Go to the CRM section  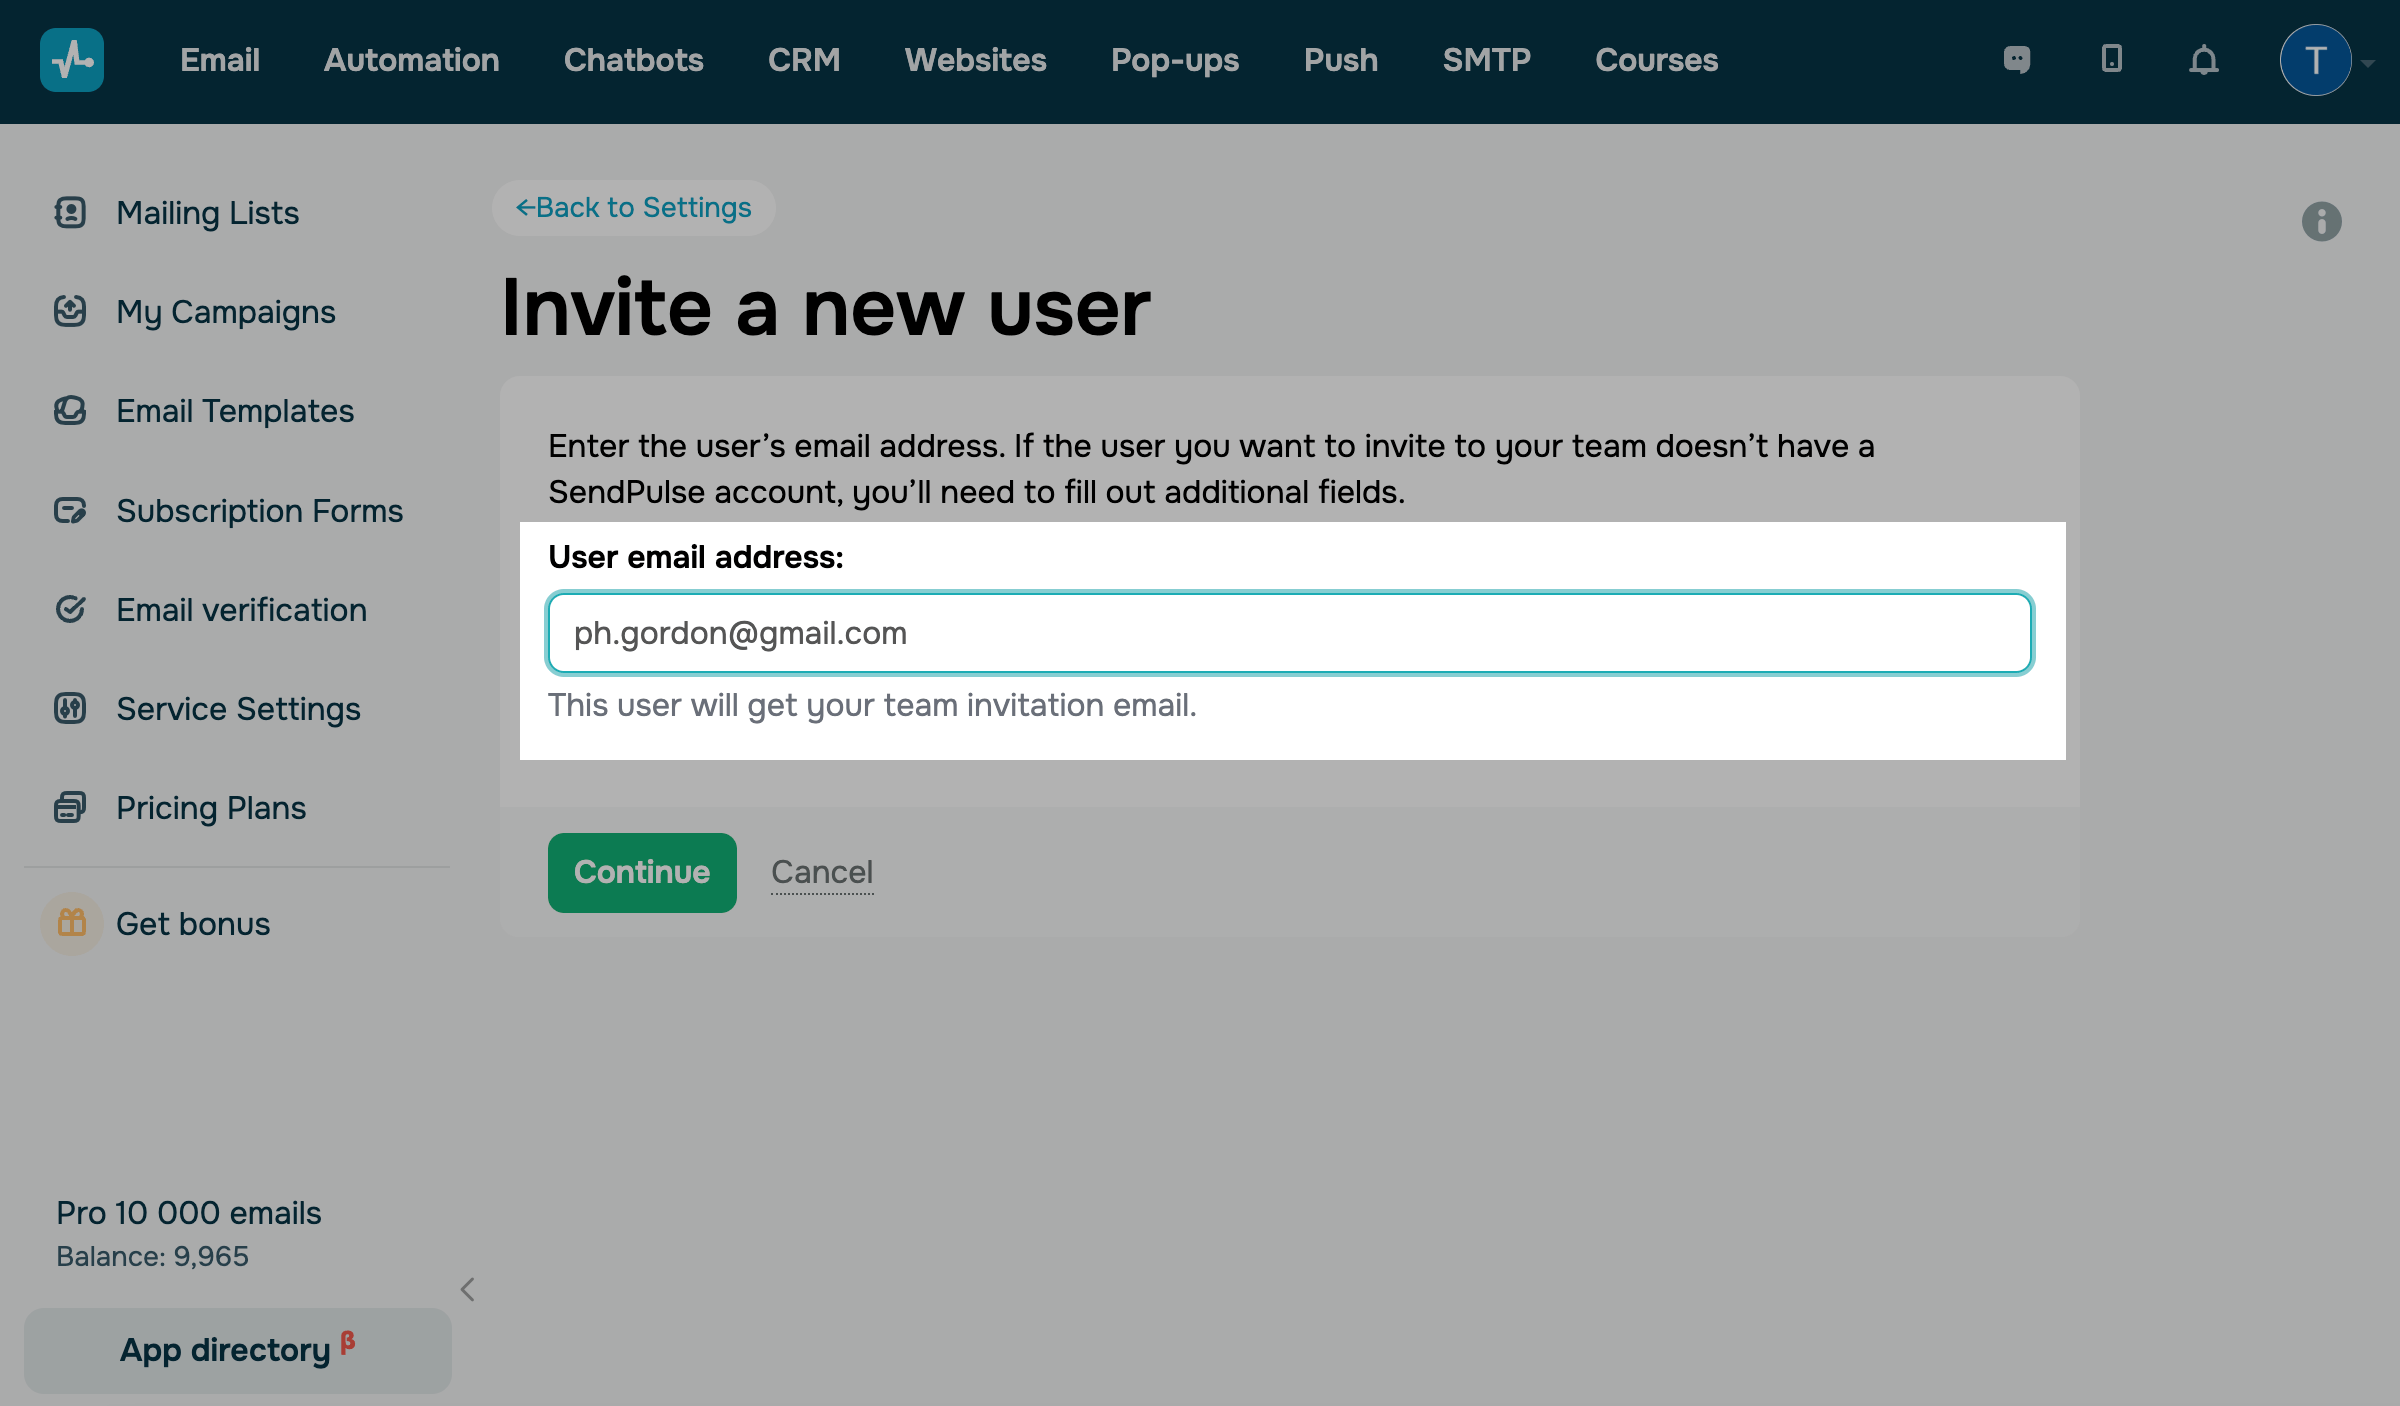(803, 60)
